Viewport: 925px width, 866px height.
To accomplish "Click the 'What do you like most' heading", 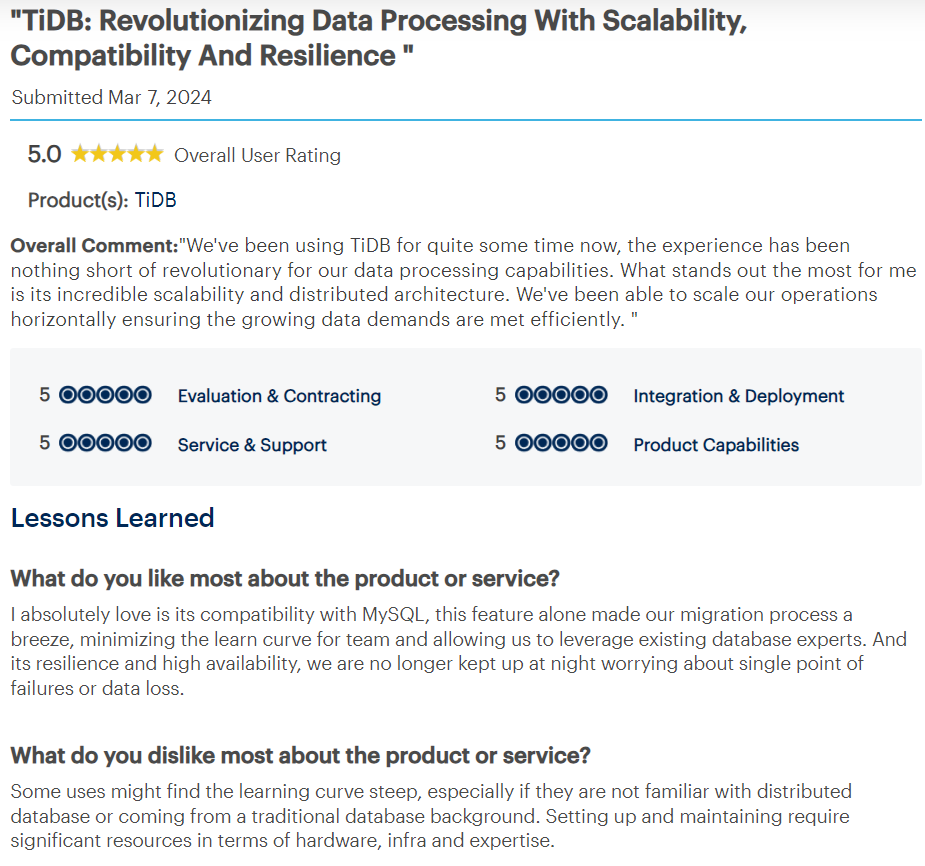I will 284,579.
